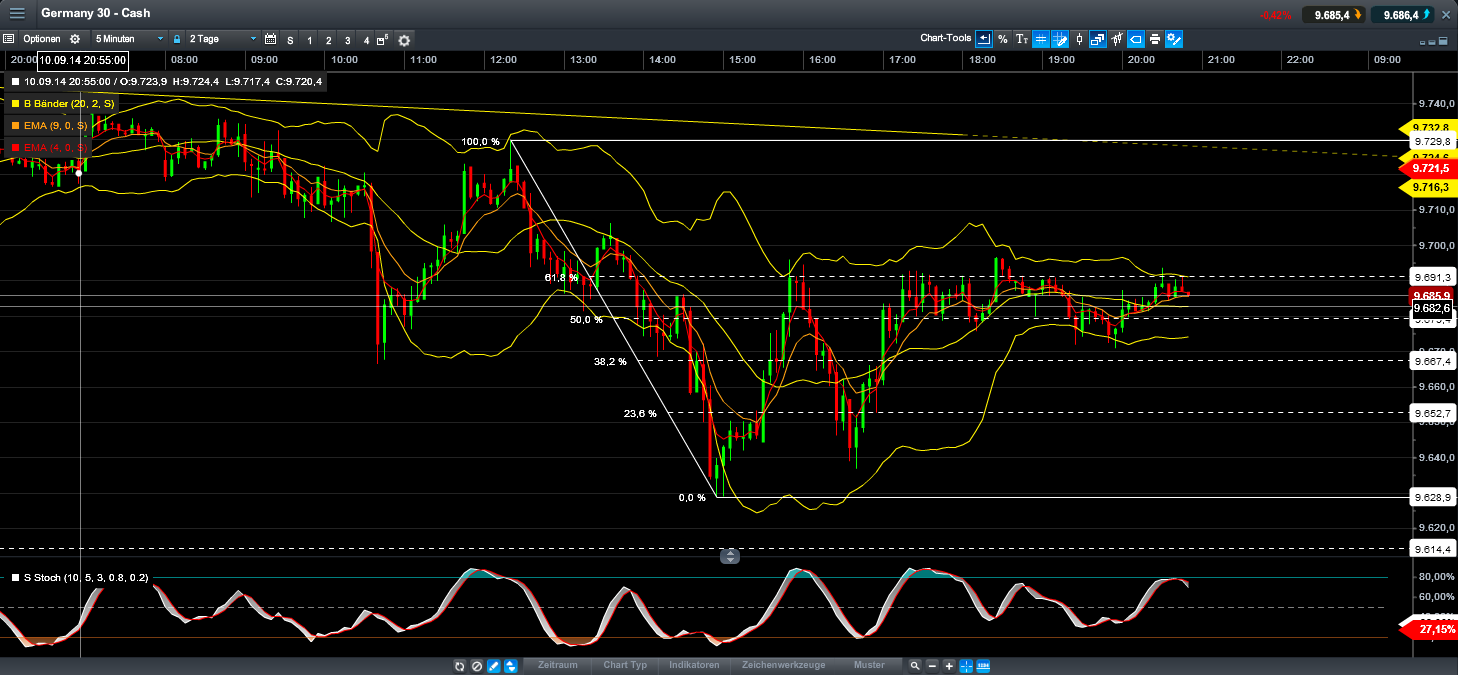Toggle the grid lines tool
Screen dimensions: 1458x675
[1040, 39]
